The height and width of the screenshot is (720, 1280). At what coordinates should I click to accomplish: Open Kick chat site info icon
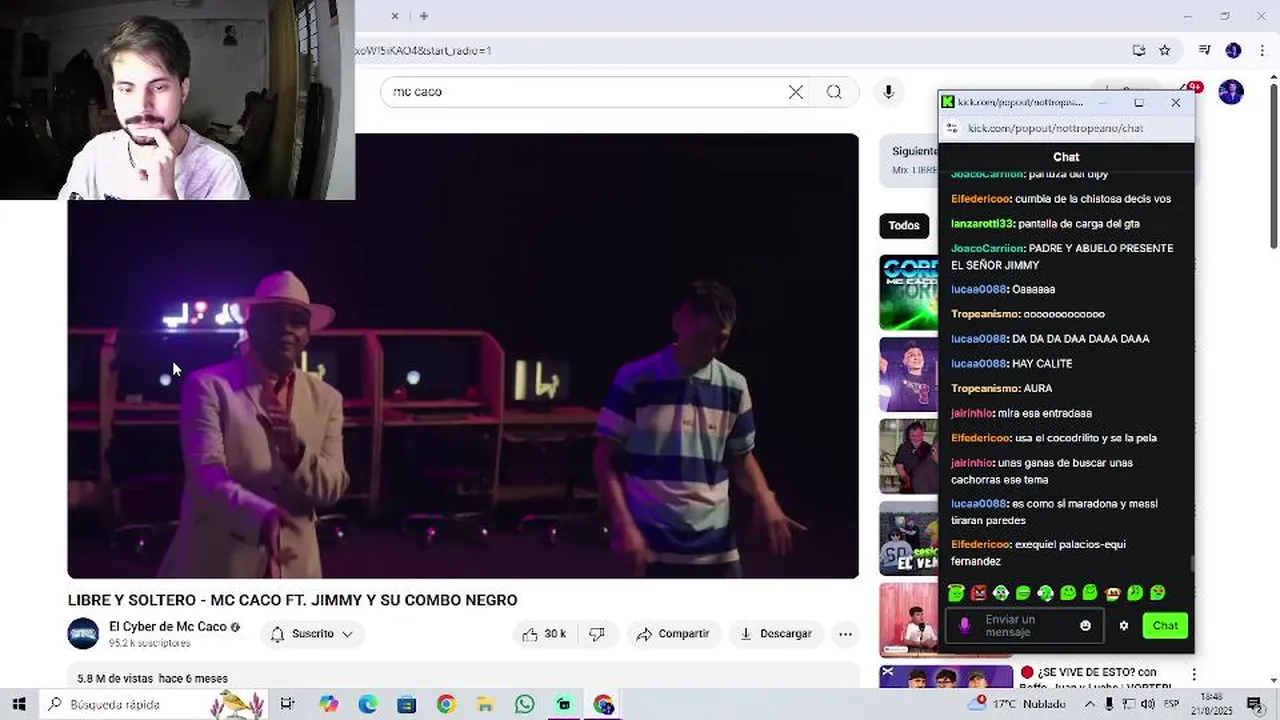point(953,128)
